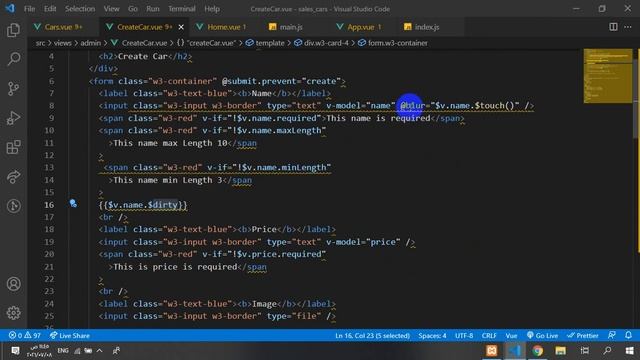Image resolution: width=640 pixels, height=360 pixels.
Task: Open XAMPP in the taskbar
Action: pos(492,351)
